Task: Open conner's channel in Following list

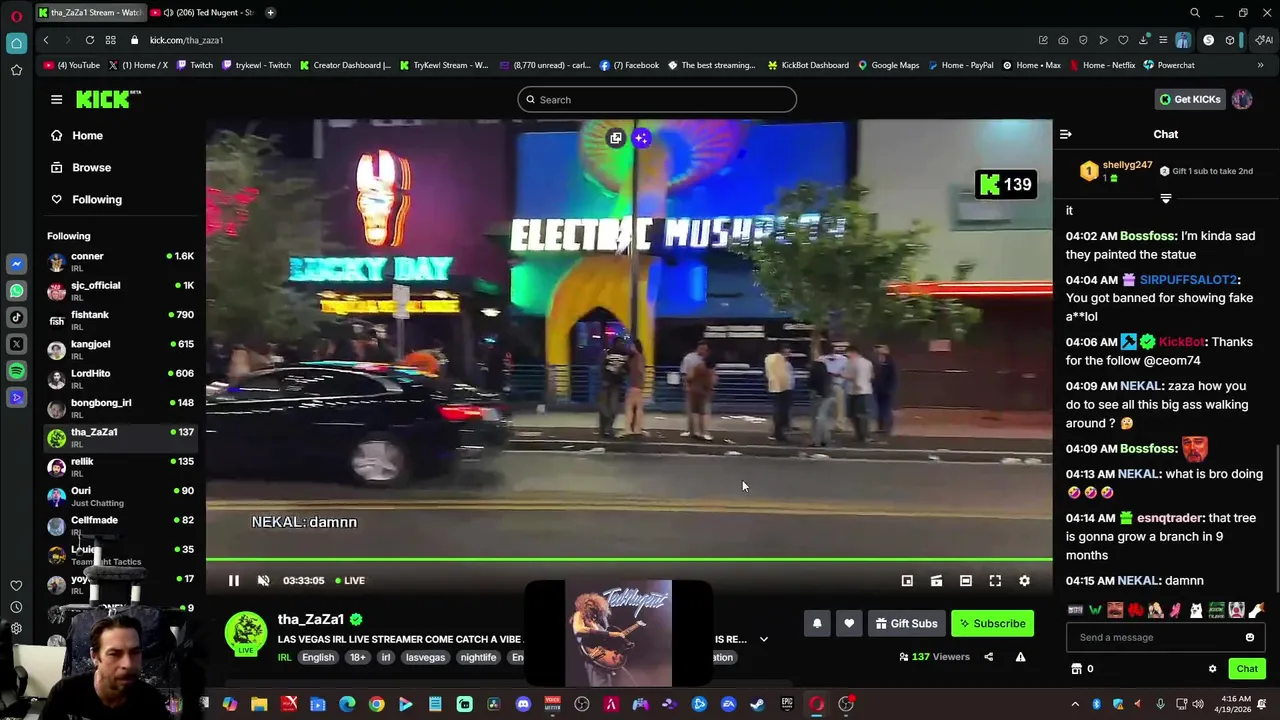Action: [120, 262]
